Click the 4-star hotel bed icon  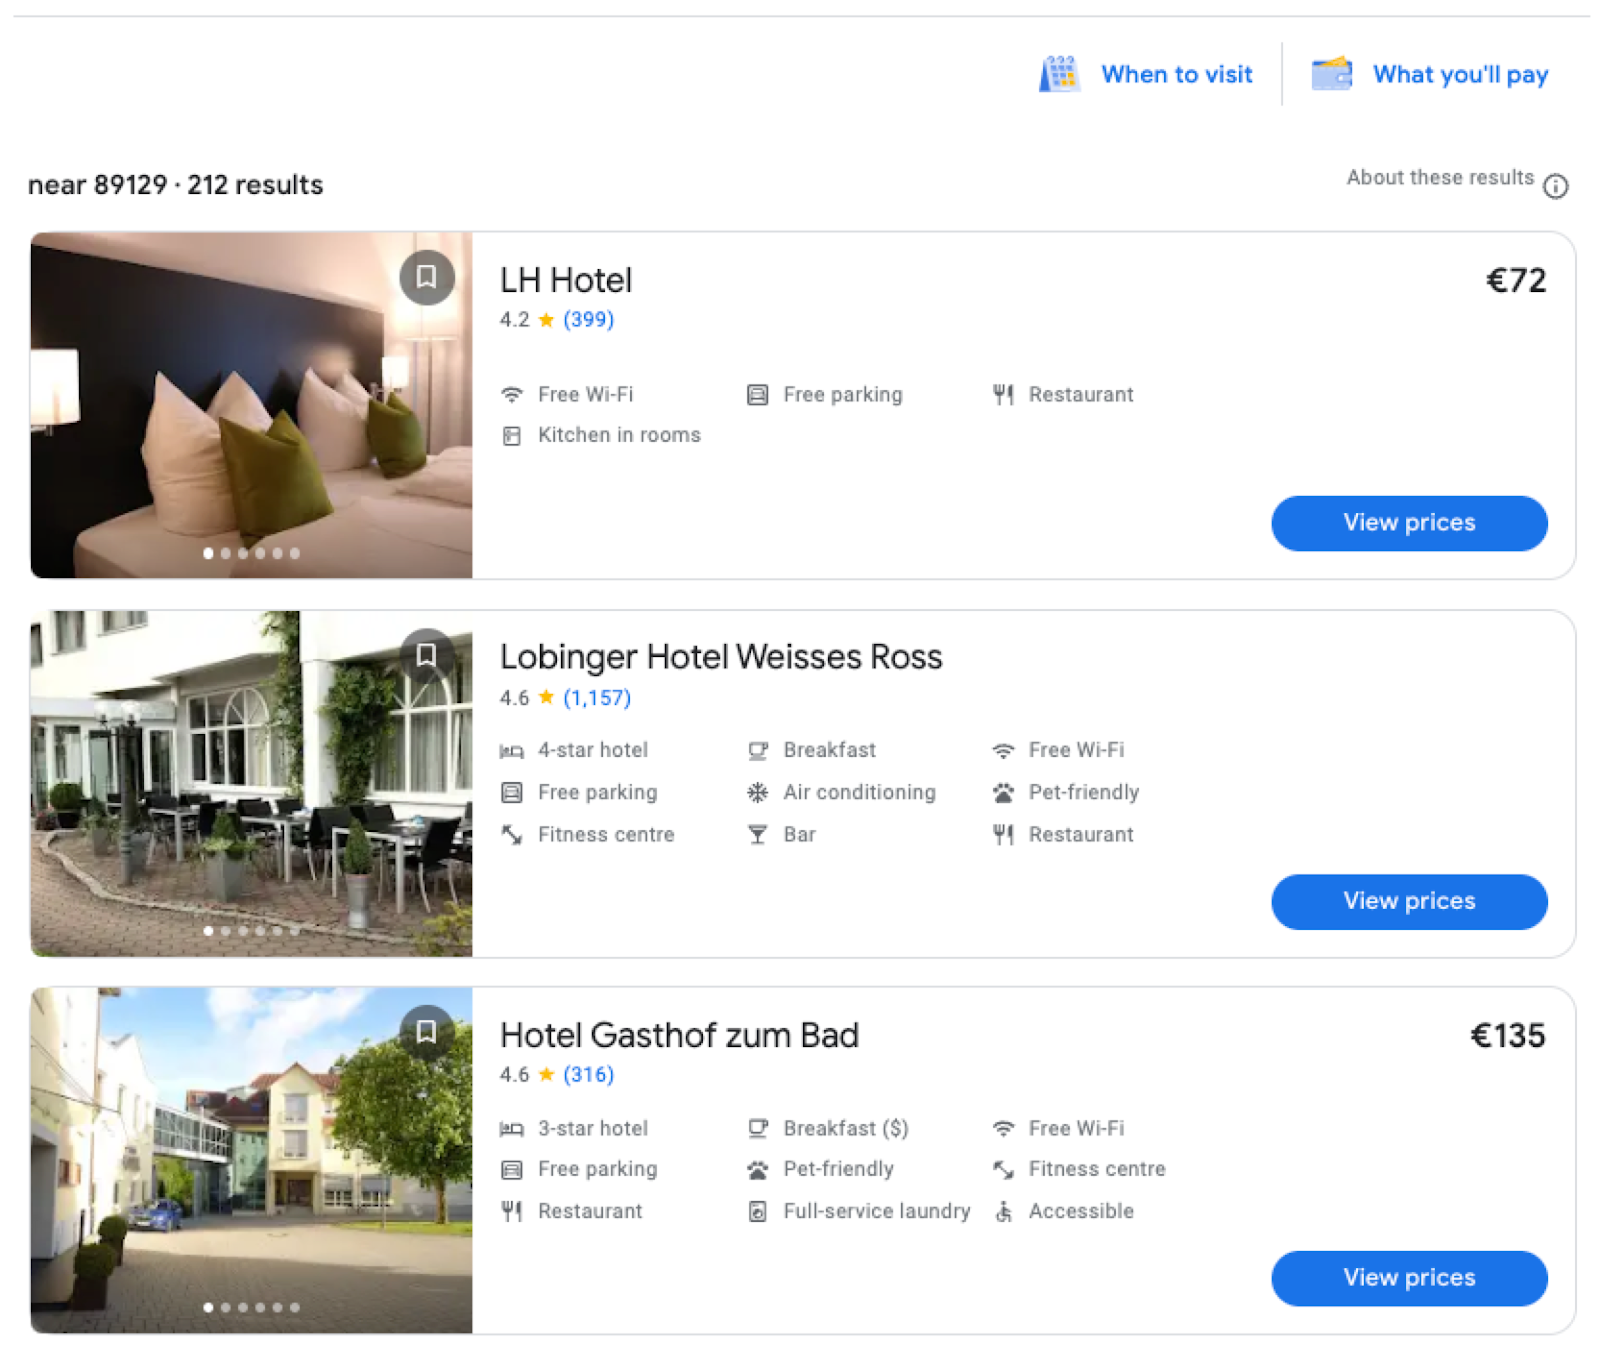(x=512, y=751)
